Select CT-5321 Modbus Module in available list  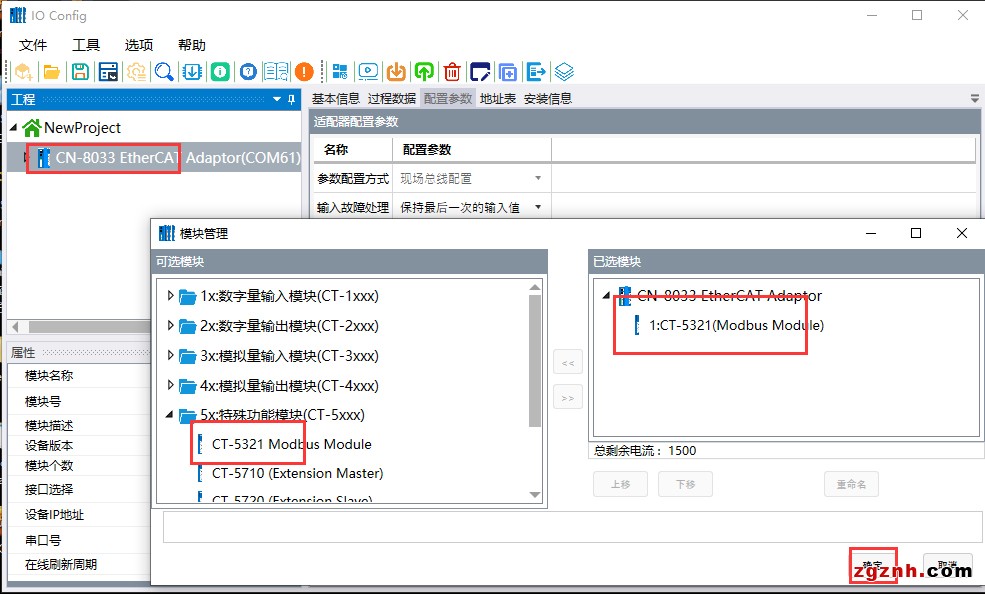click(x=291, y=444)
